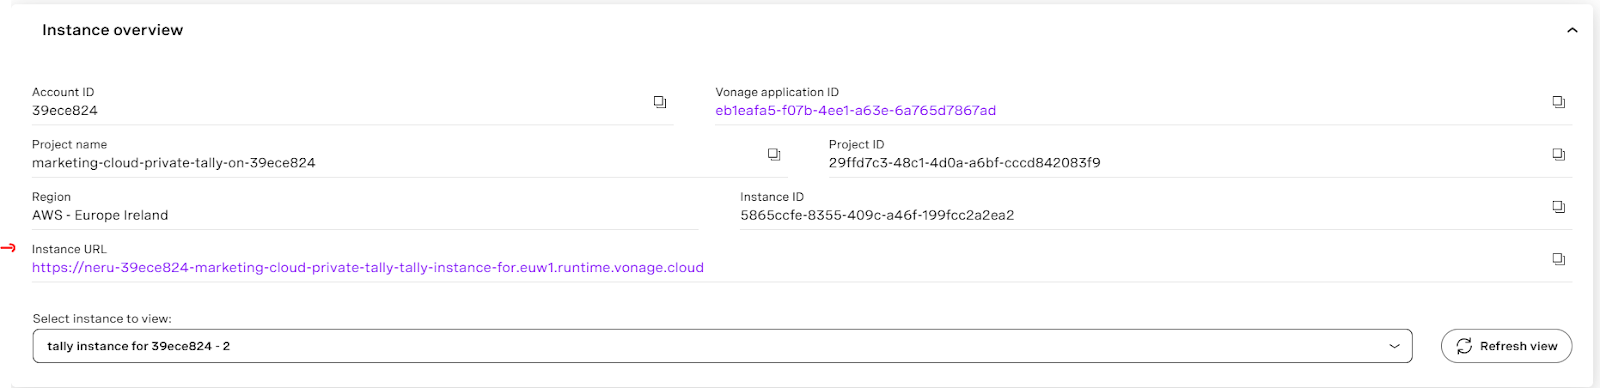The height and width of the screenshot is (388, 1600).
Task: Click the Project ID value 29ffd7c3-48c1-4d0a-a6bf-cccd842083f9
Action: (x=964, y=163)
